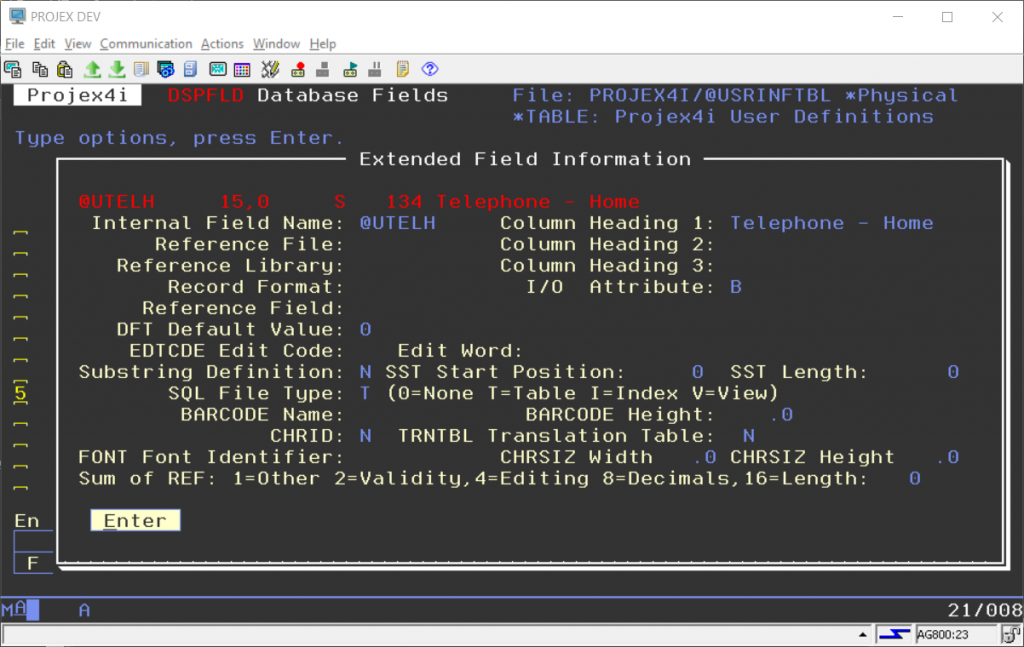This screenshot has height=647, width=1024.
Task: Click the I/O Attribute value B
Action: point(735,287)
